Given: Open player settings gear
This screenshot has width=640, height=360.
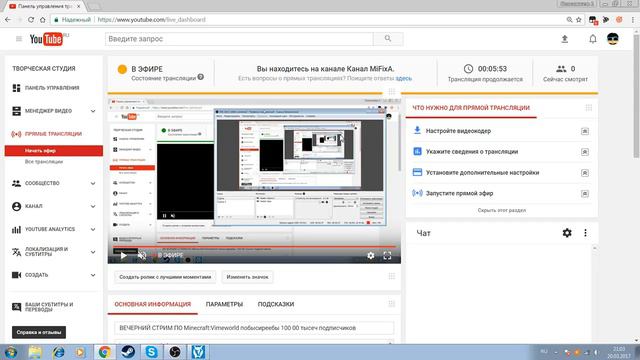Looking at the screenshot, I should point(371,256).
